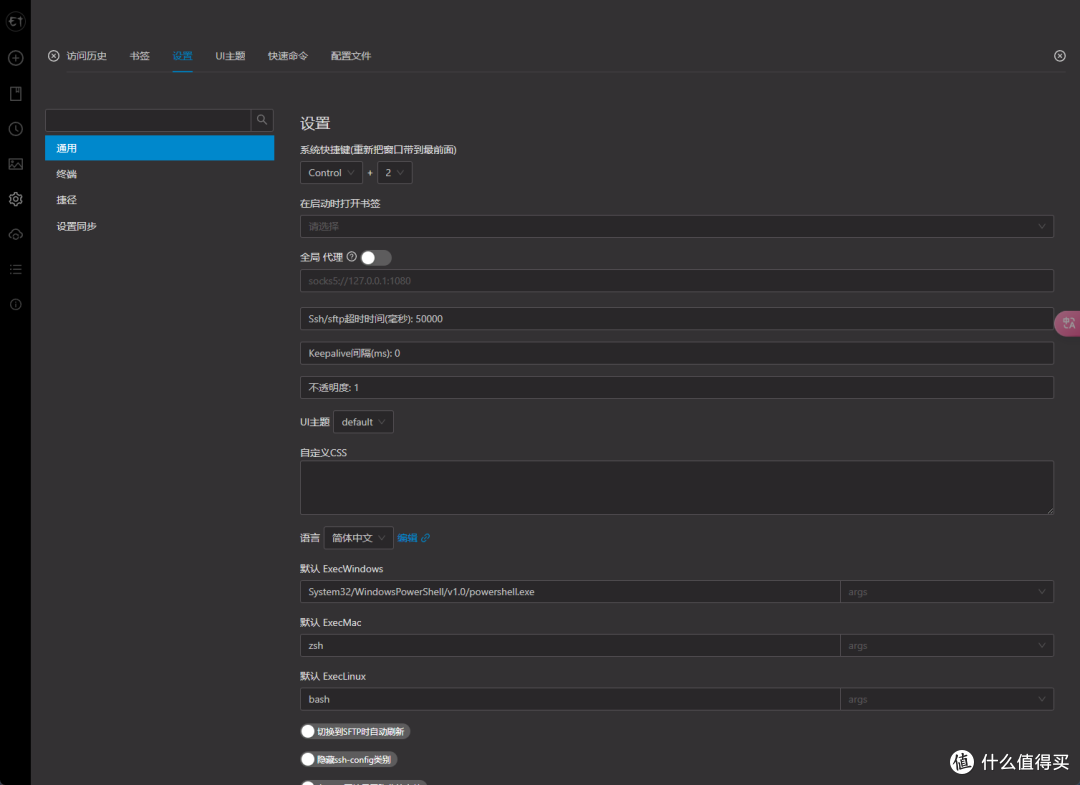Click the electerm logo icon
The height and width of the screenshot is (785, 1080).
pos(15,21)
